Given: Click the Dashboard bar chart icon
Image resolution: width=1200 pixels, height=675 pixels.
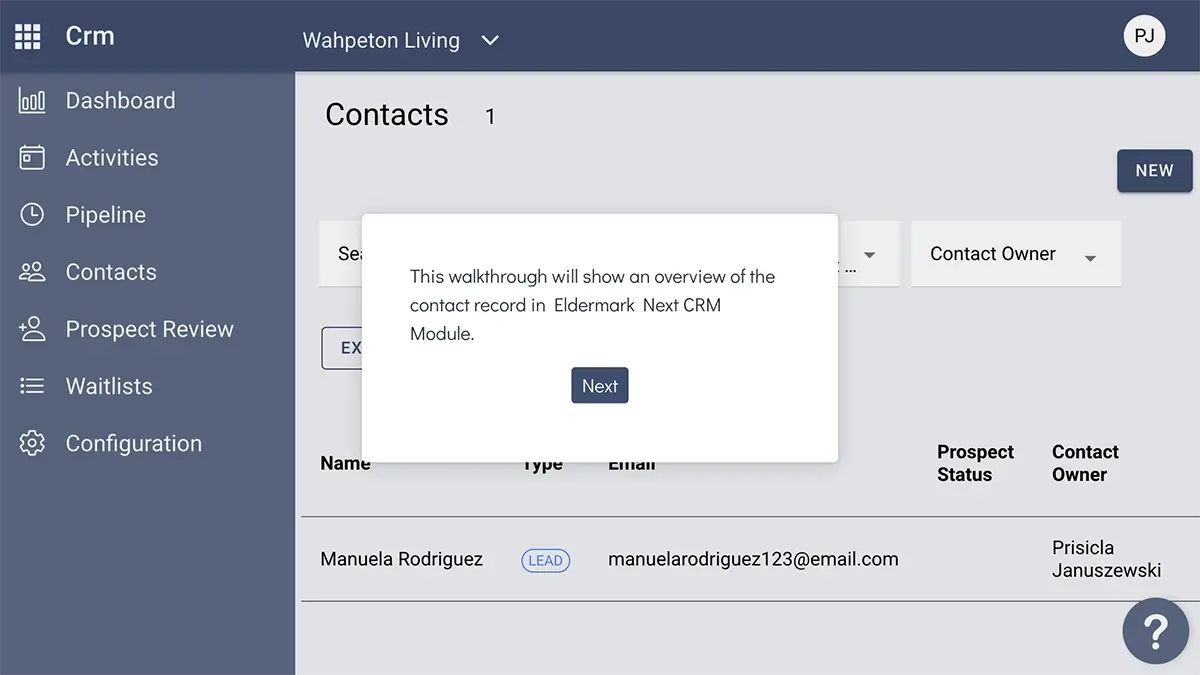Looking at the screenshot, I should (x=32, y=101).
